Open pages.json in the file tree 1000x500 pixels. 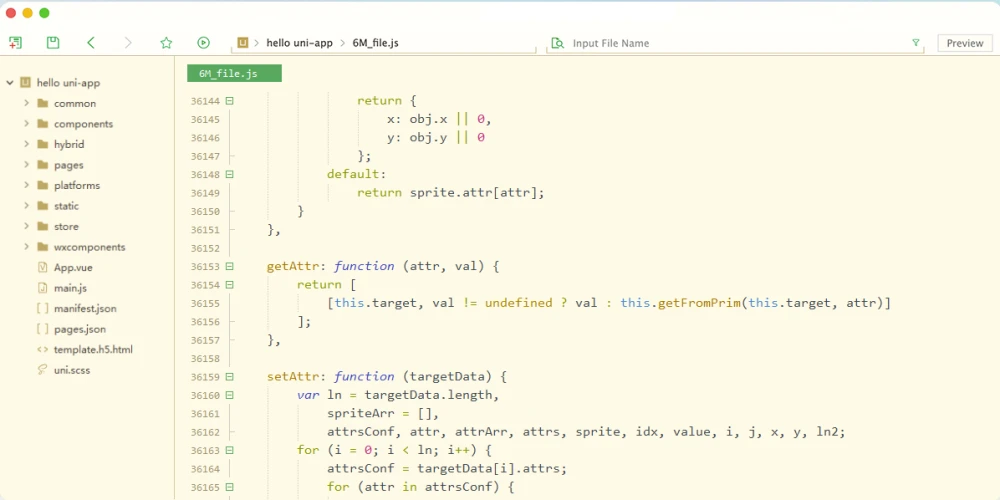[80, 329]
